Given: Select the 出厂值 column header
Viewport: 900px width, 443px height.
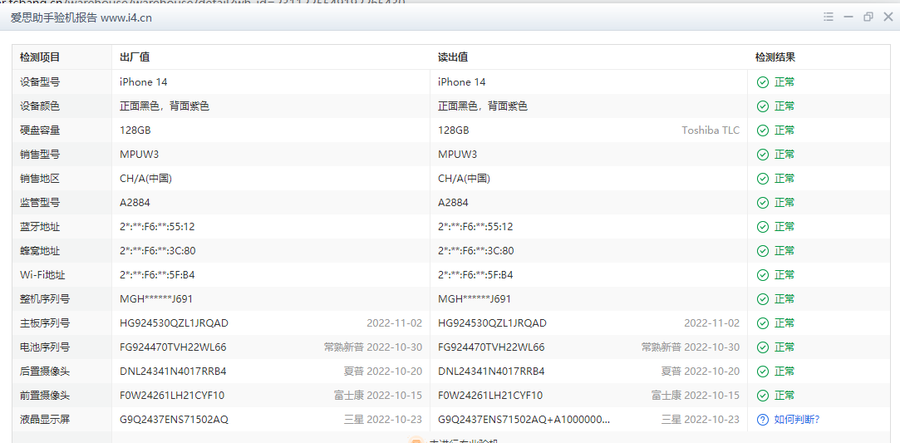Looking at the screenshot, I should [x=134, y=57].
